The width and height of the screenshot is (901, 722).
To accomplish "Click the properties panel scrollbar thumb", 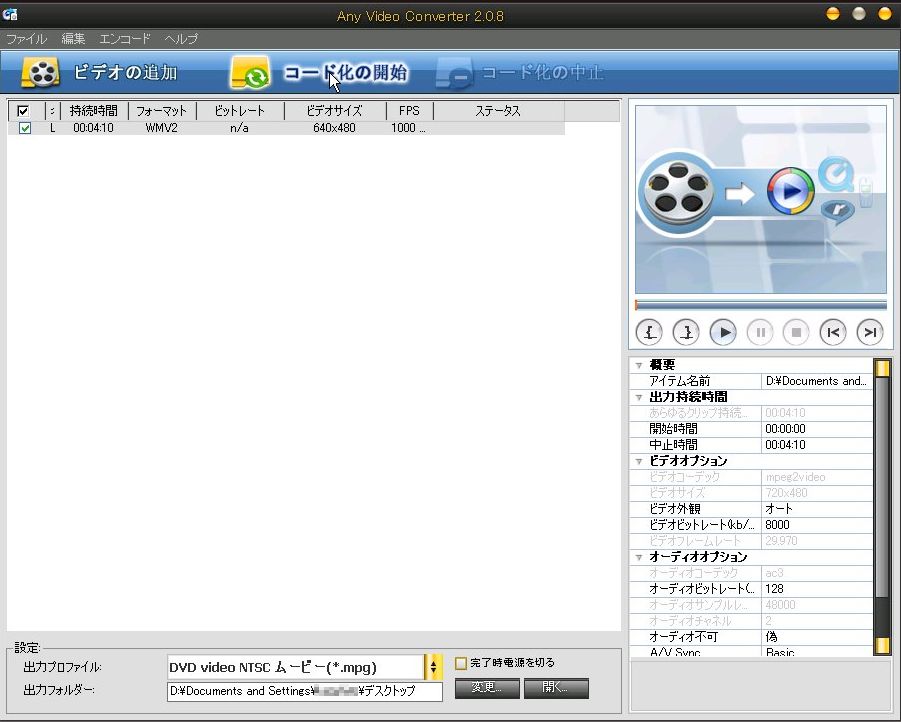I will pyautogui.click(x=881, y=487).
